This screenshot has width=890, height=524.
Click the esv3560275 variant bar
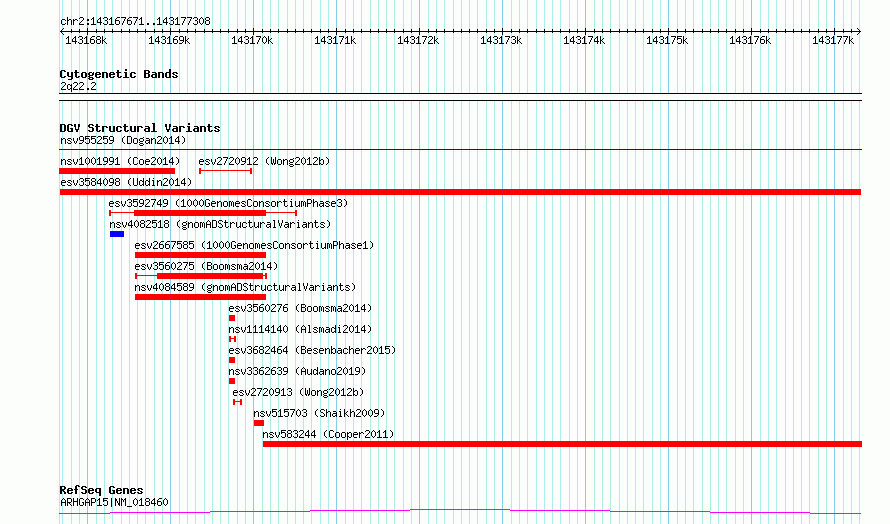click(201, 276)
